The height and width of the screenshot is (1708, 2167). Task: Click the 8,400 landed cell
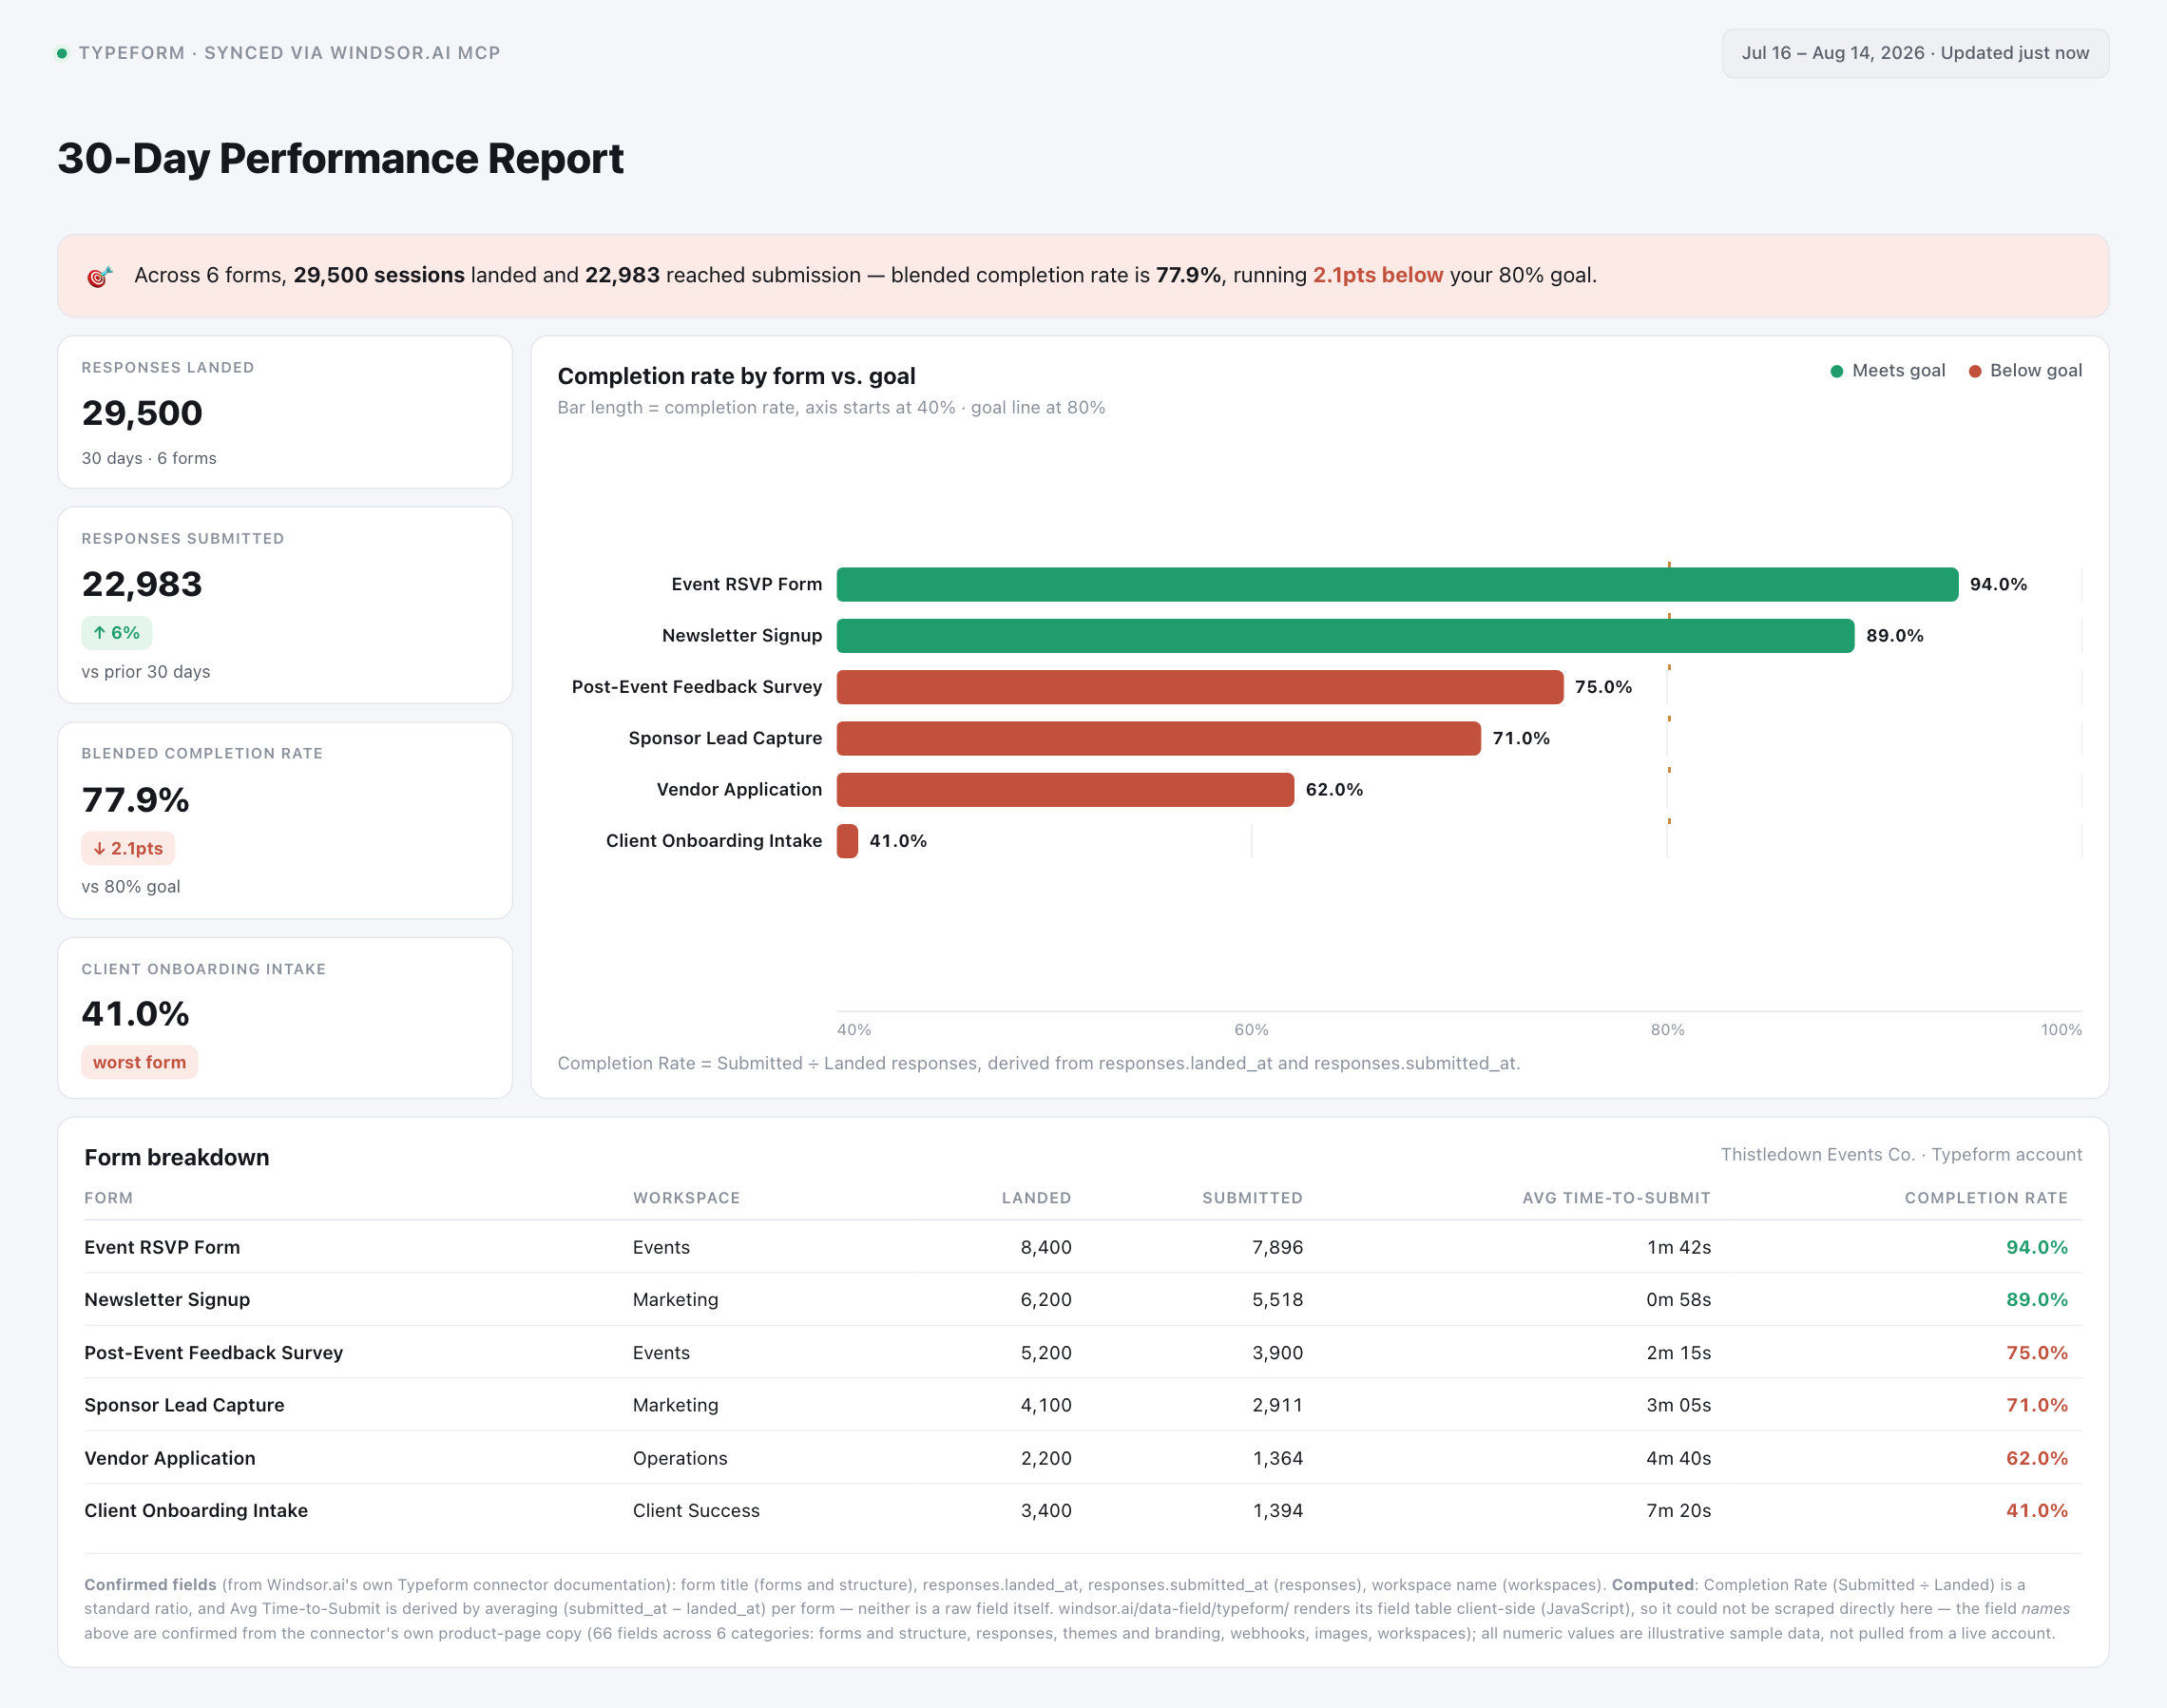point(1046,1247)
